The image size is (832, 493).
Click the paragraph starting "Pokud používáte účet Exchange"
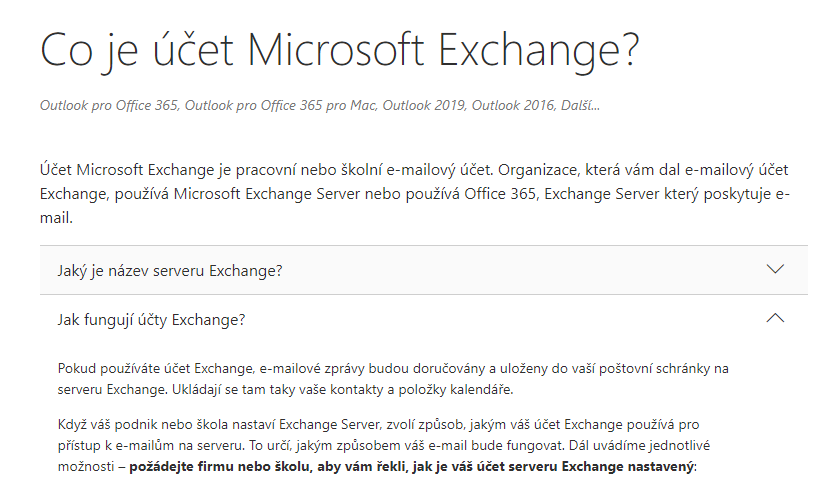point(393,379)
